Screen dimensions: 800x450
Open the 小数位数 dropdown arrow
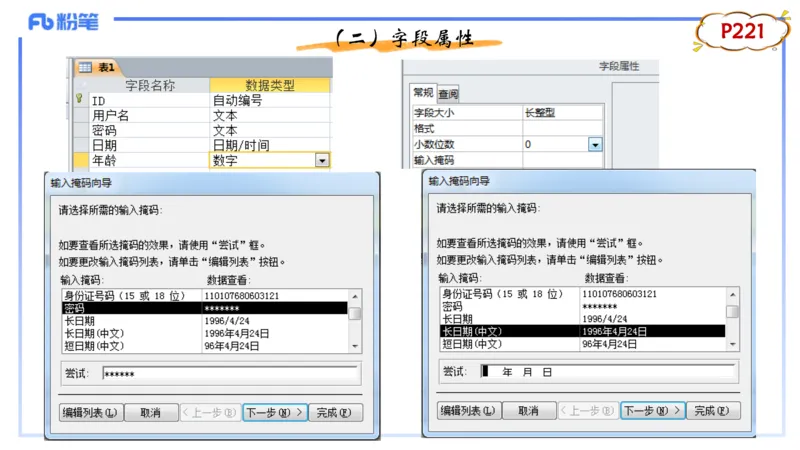[x=595, y=145]
